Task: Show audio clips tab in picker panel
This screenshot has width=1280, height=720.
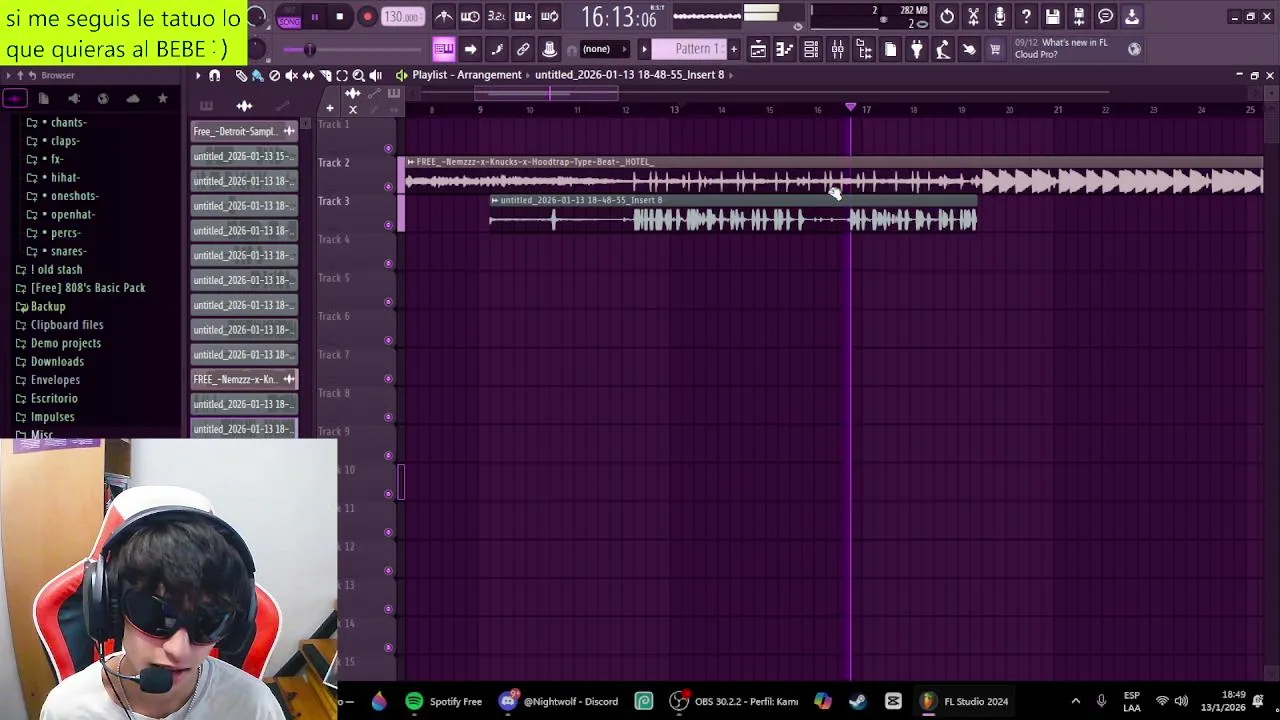Action: point(244,106)
